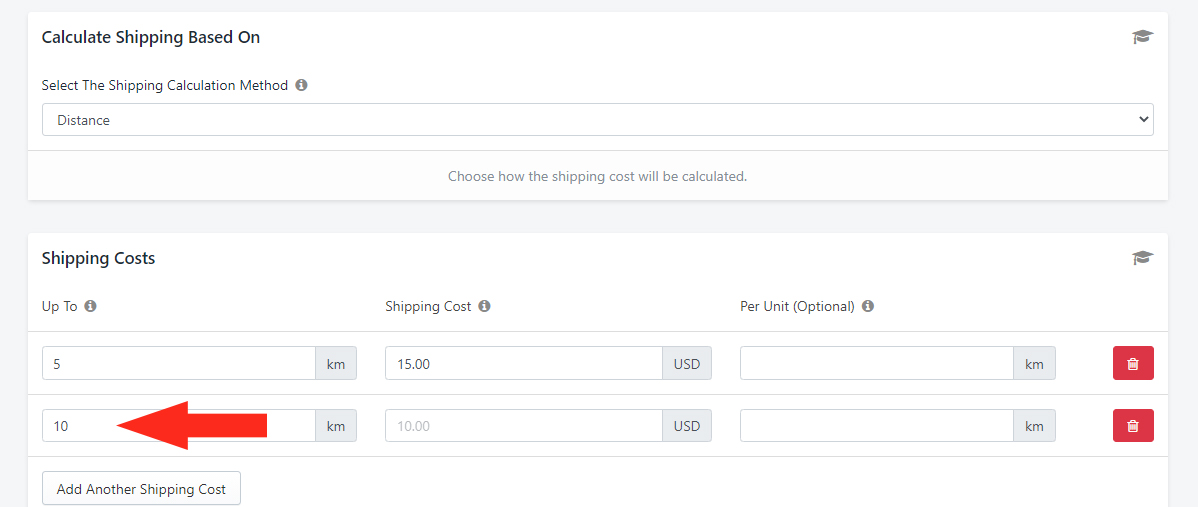Click the Select The Shipping Calculation Method label
The image size is (1198, 507).
pyautogui.click(x=164, y=85)
